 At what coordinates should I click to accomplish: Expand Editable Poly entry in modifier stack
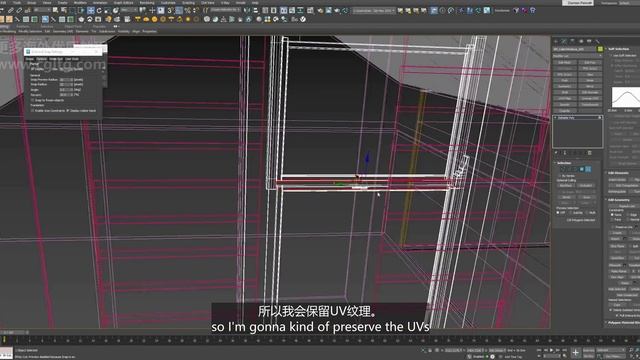(556, 118)
